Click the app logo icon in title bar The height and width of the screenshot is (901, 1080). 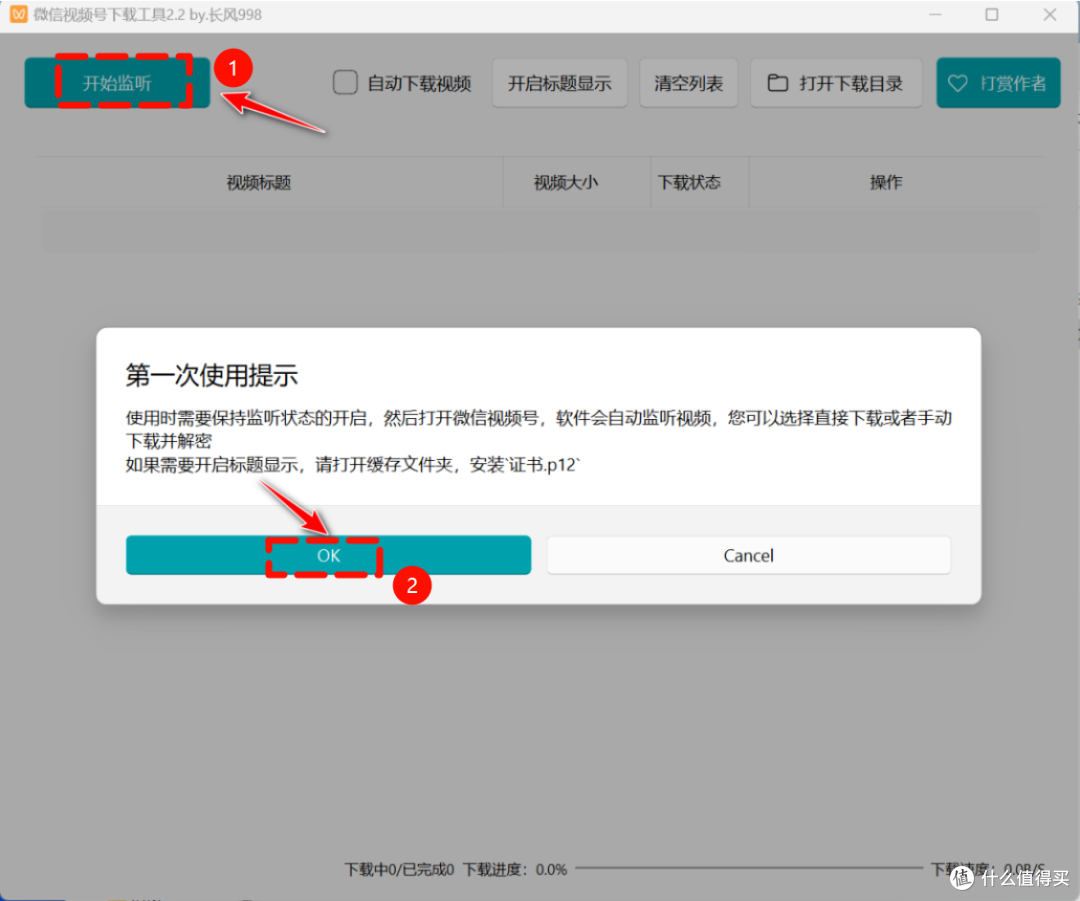(19, 14)
